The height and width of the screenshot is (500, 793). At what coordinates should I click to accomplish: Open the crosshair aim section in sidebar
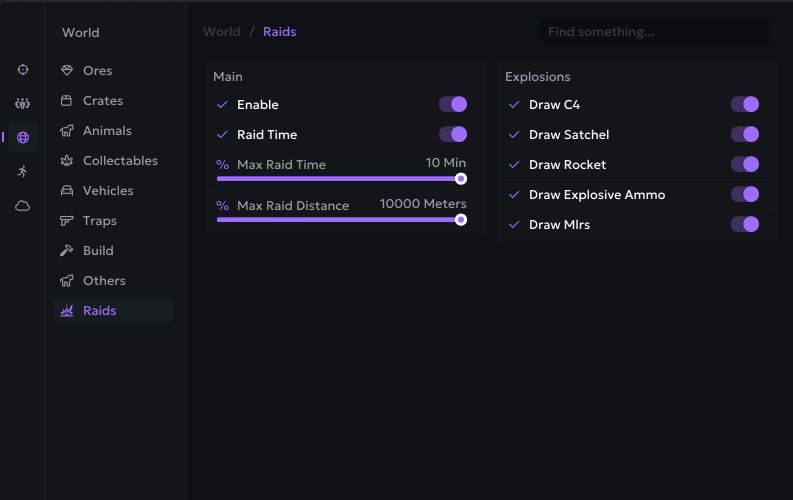pyautogui.click(x=22, y=70)
